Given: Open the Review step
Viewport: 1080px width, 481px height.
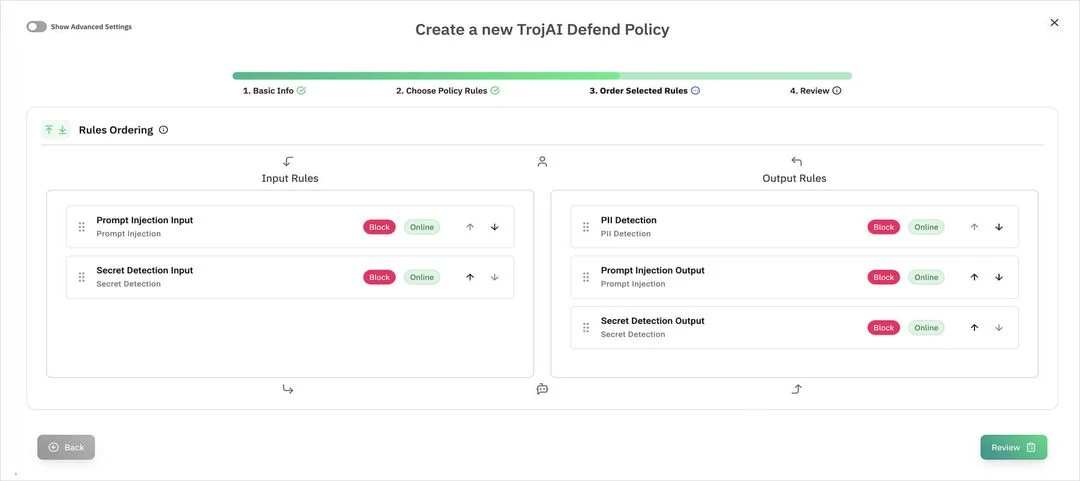Looking at the screenshot, I should tap(1013, 447).
